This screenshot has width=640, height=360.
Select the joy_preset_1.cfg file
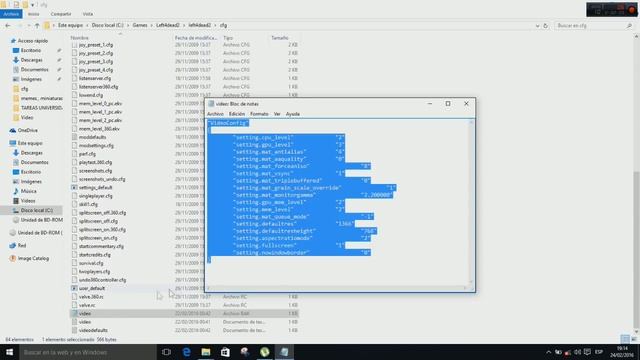point(96,44)
